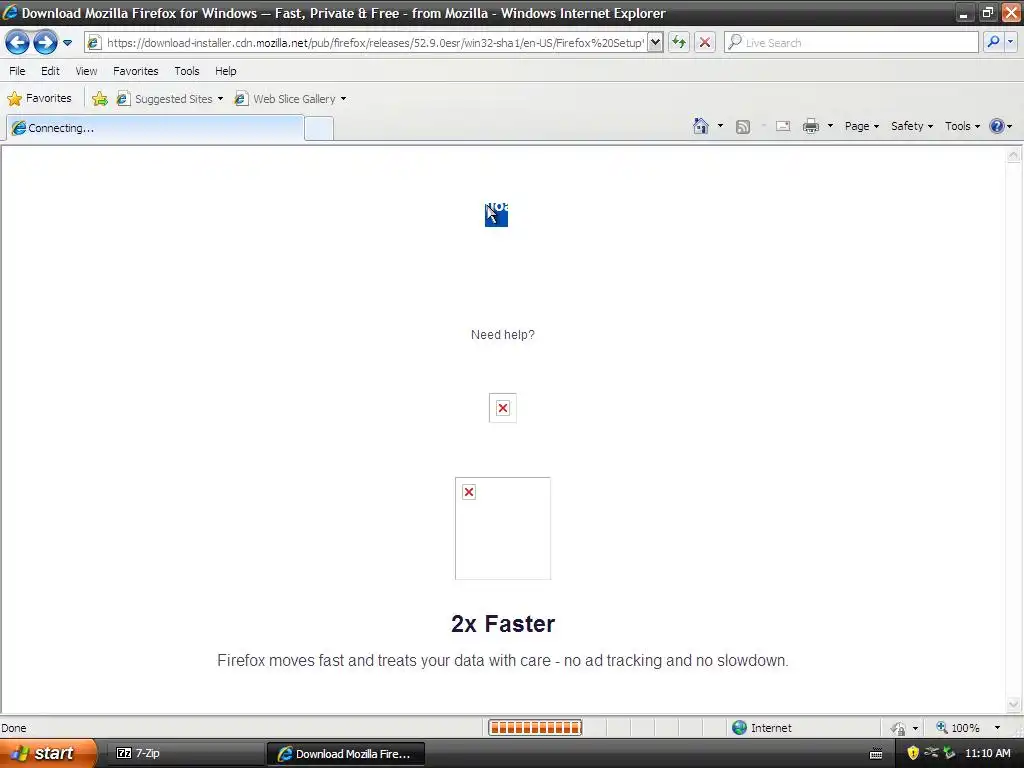Open the File menu
Image resolution: width=1024 pixels, height=768 pixels.
[18, 71]
